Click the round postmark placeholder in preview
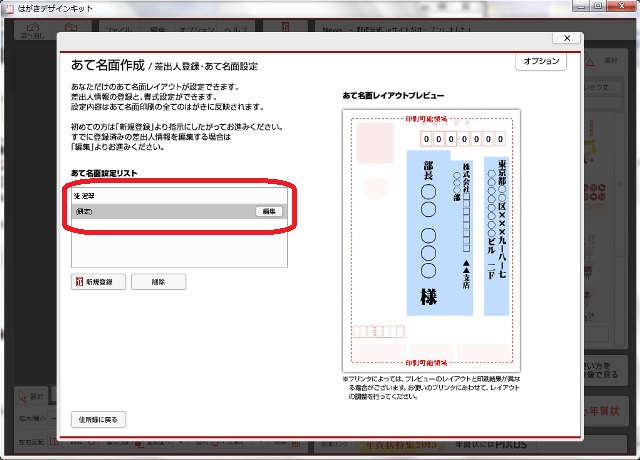Image resolution: width=640 pixels, height=460 pixels. pyautogui.click(x=375, y=186)
